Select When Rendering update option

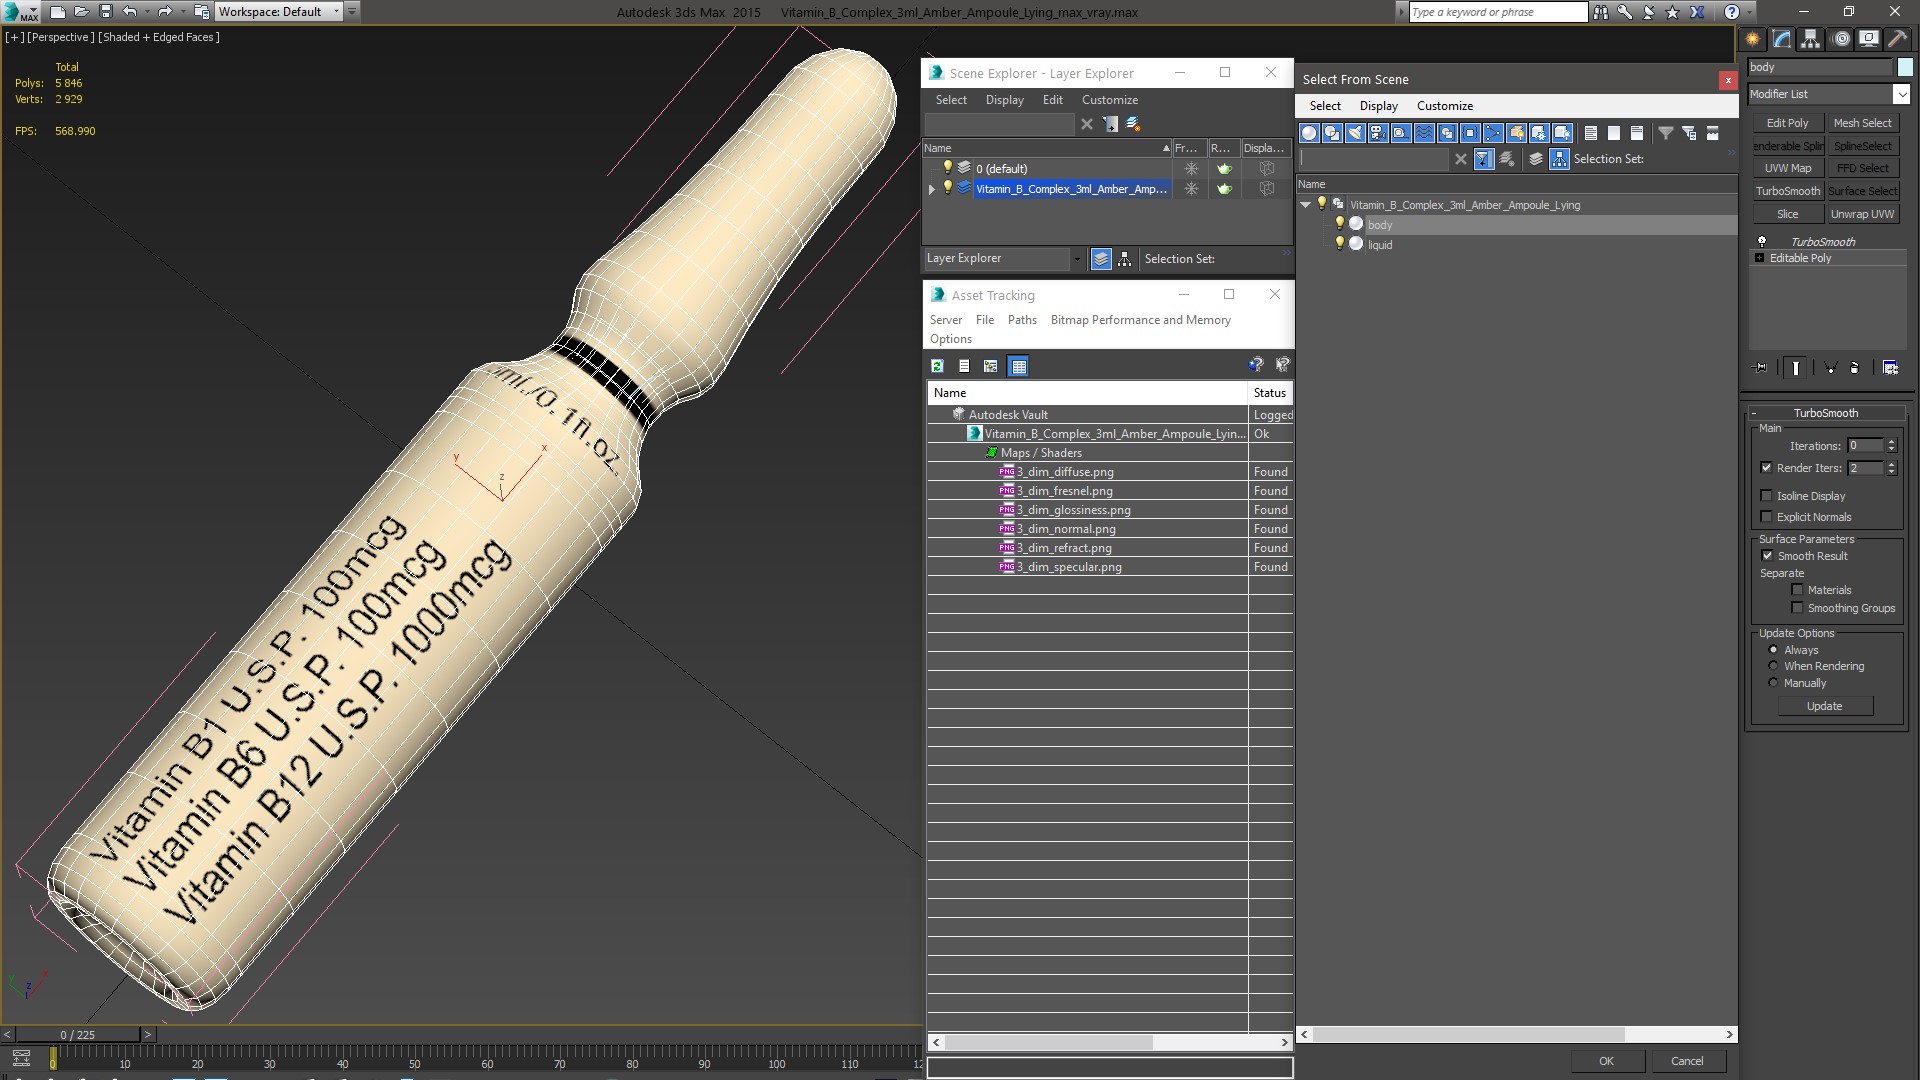(1774, 666)
